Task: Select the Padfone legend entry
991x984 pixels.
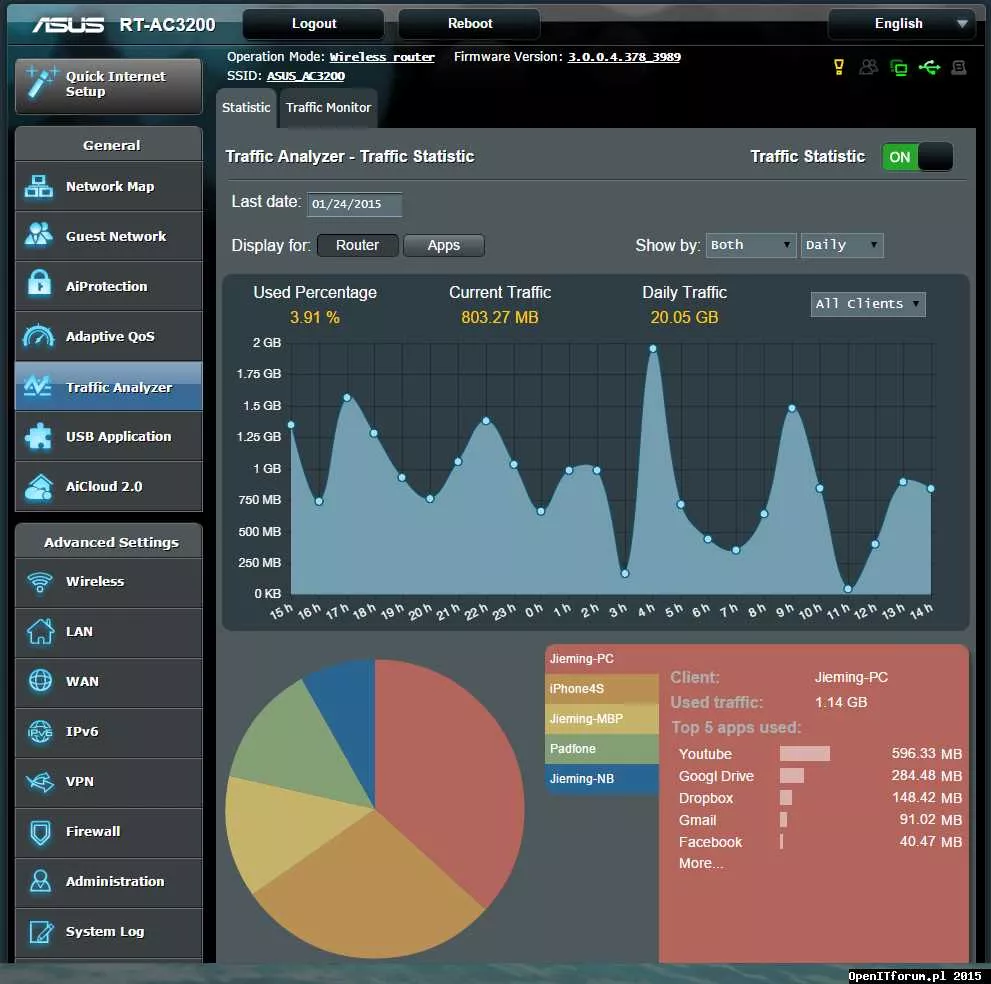Action: [602, 749]
